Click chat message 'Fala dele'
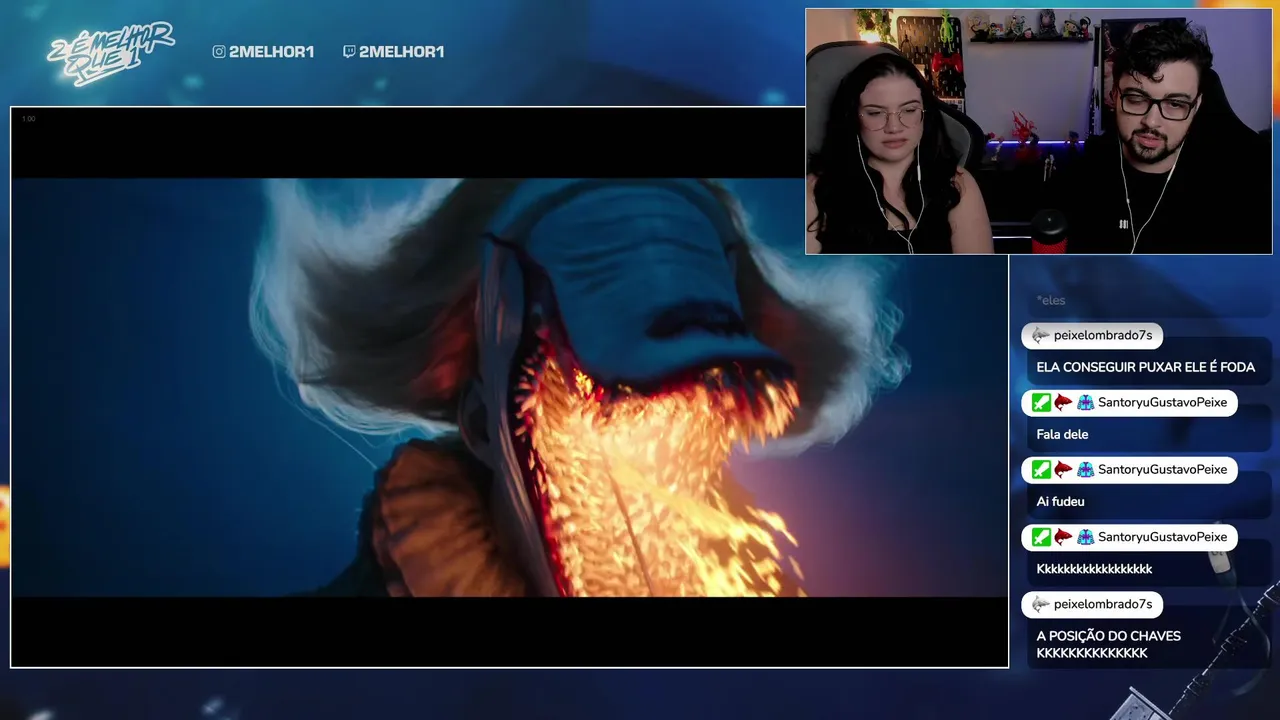This screenshot has width=1280, height=720. (x=1062, y=434)
